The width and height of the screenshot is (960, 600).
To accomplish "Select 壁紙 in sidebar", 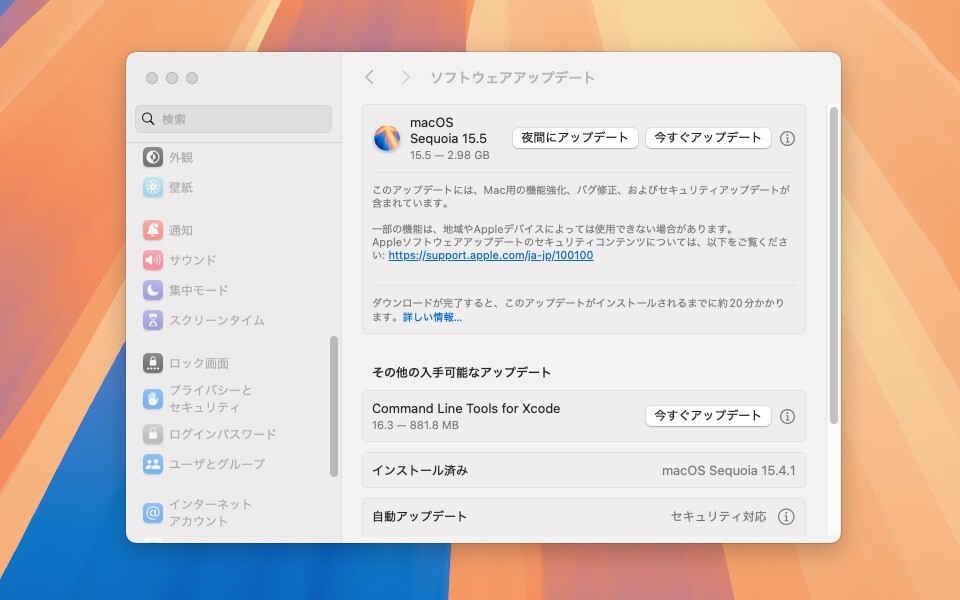I will (x=181, y=187).
